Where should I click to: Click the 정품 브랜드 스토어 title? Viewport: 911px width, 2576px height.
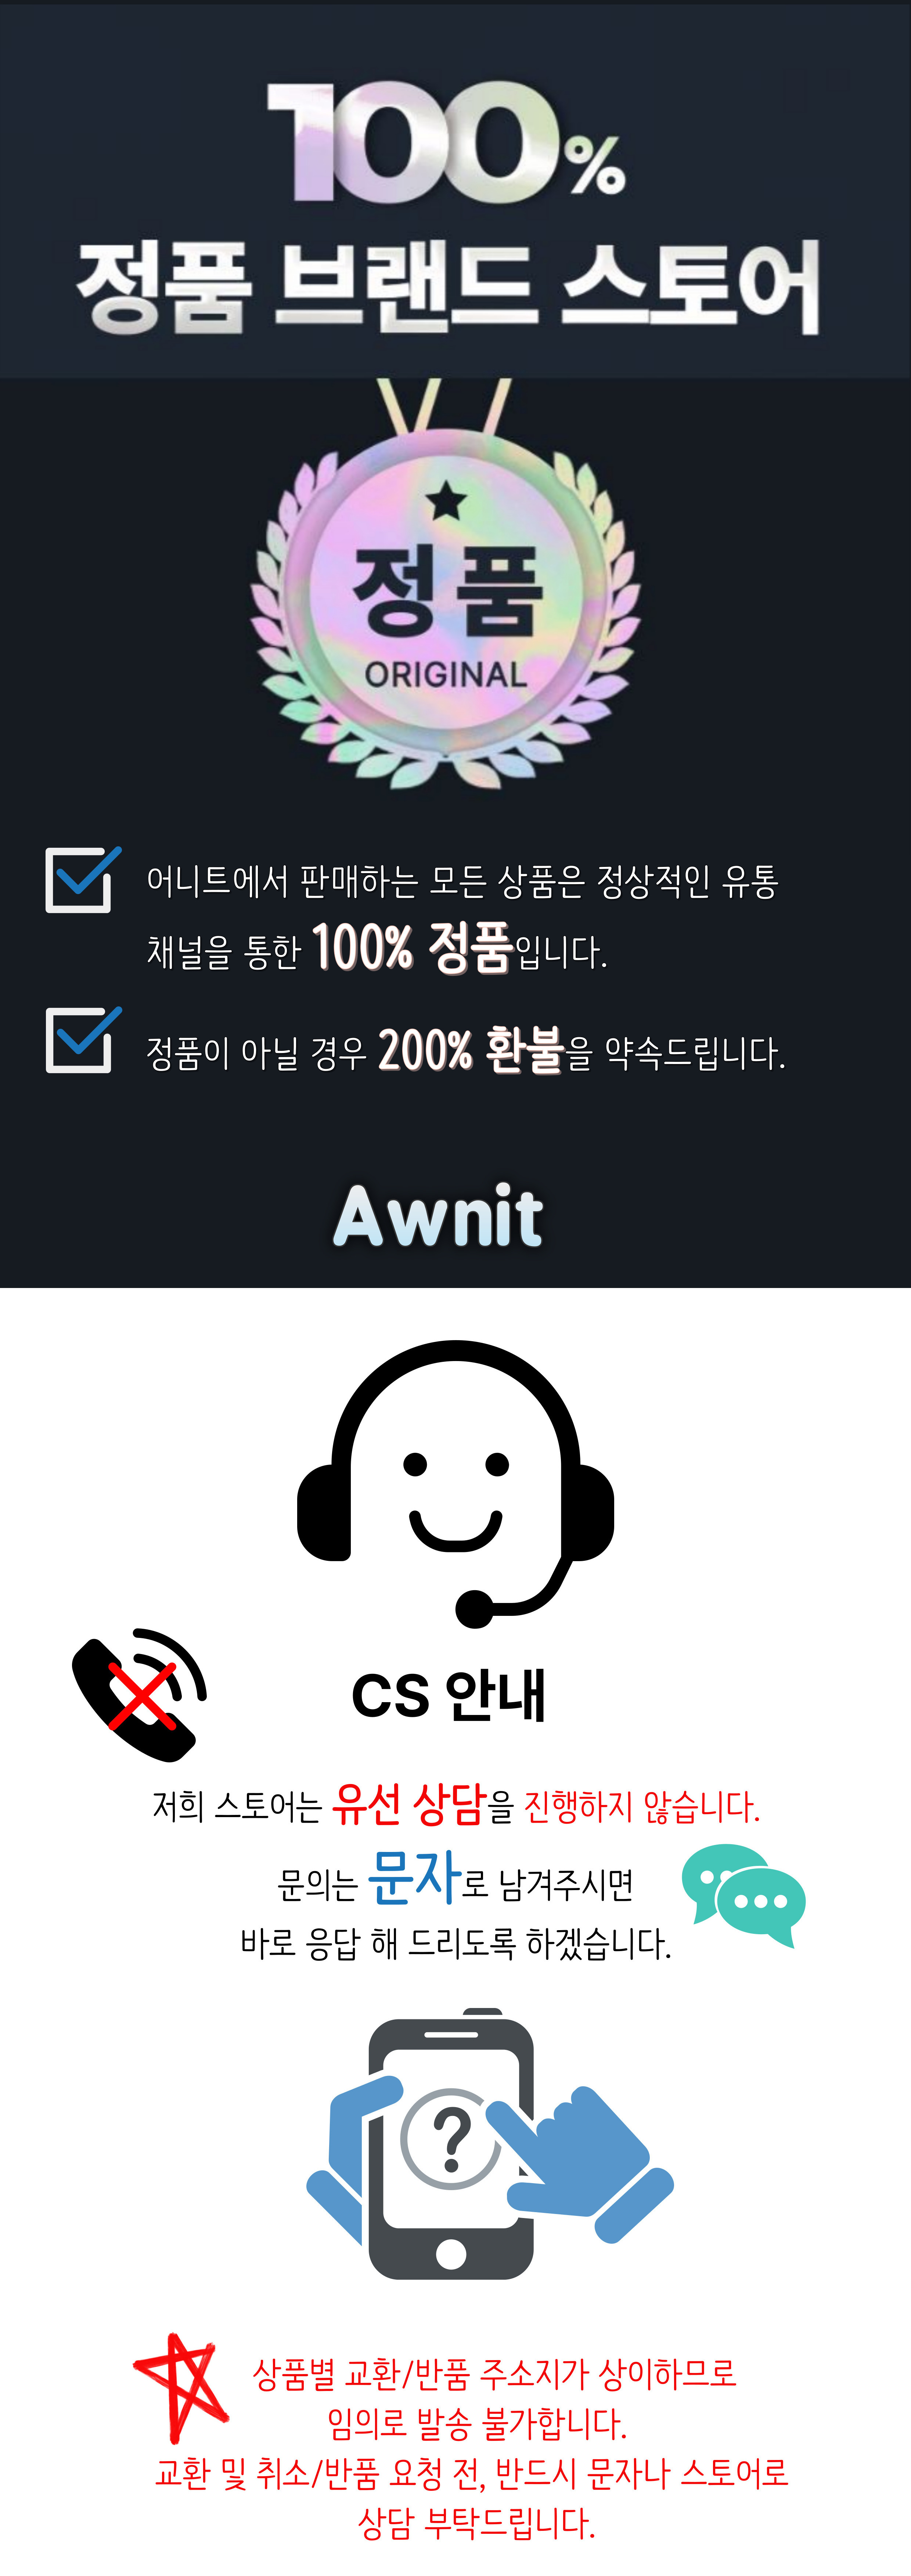coord(449,287)
